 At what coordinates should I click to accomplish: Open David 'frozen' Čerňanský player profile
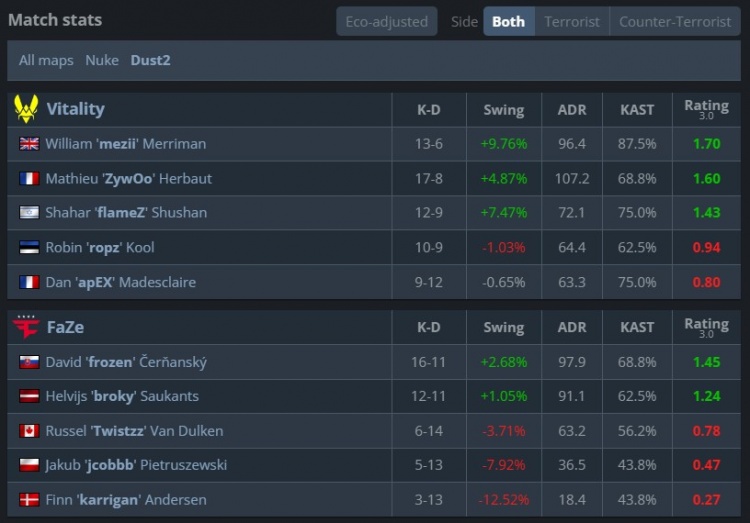pyautogui.click(x=126, y=362)
